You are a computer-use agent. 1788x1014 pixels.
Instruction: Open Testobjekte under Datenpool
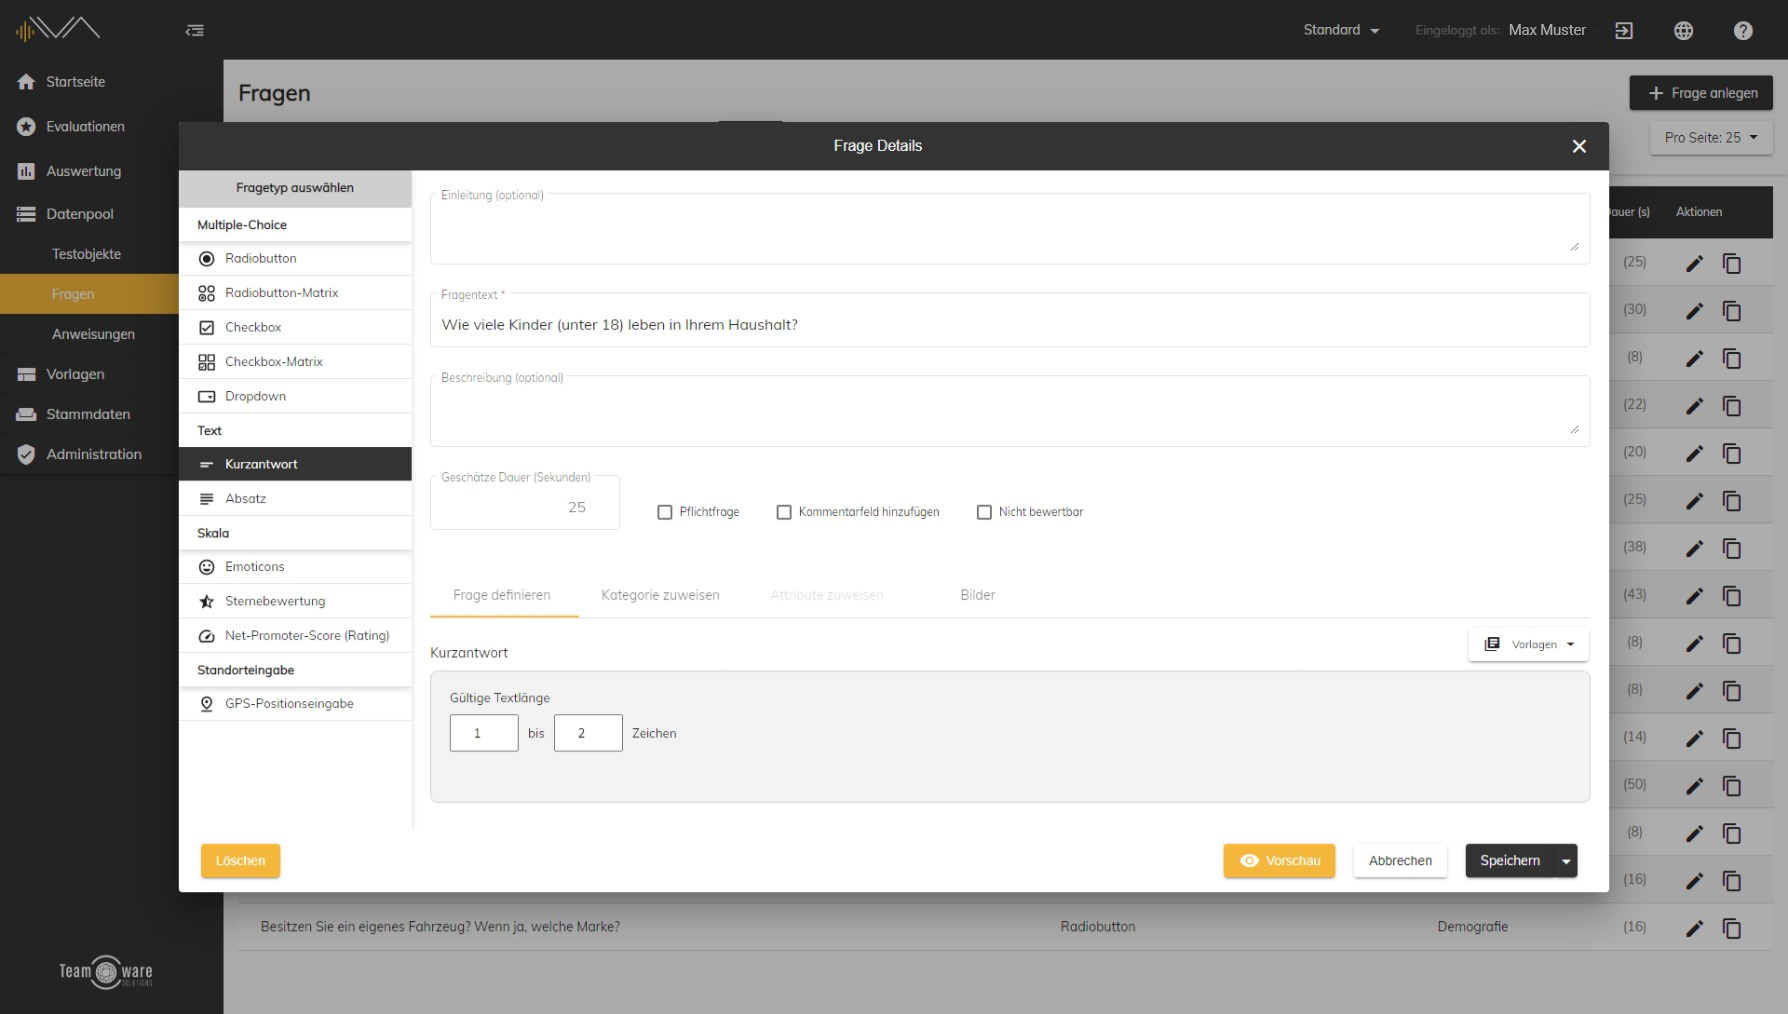(x=89, y=254)
